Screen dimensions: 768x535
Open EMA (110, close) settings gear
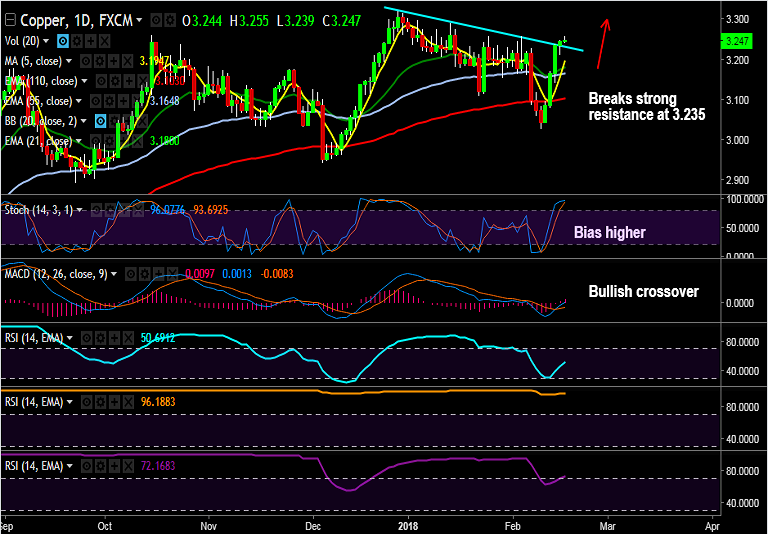tap(116, 81)
